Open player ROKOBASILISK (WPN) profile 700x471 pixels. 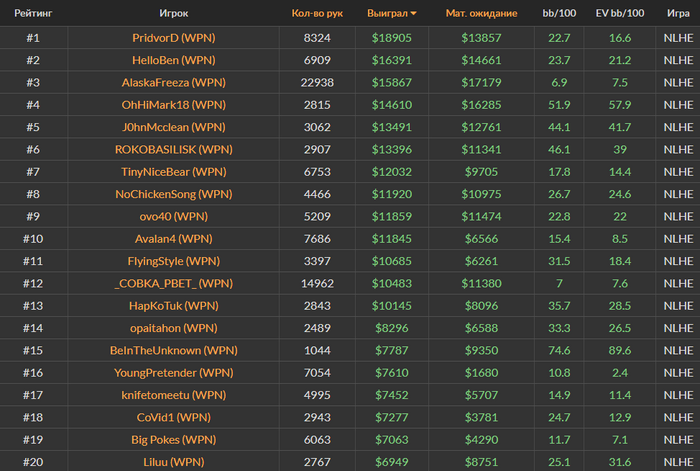click(x=174, y=150)
